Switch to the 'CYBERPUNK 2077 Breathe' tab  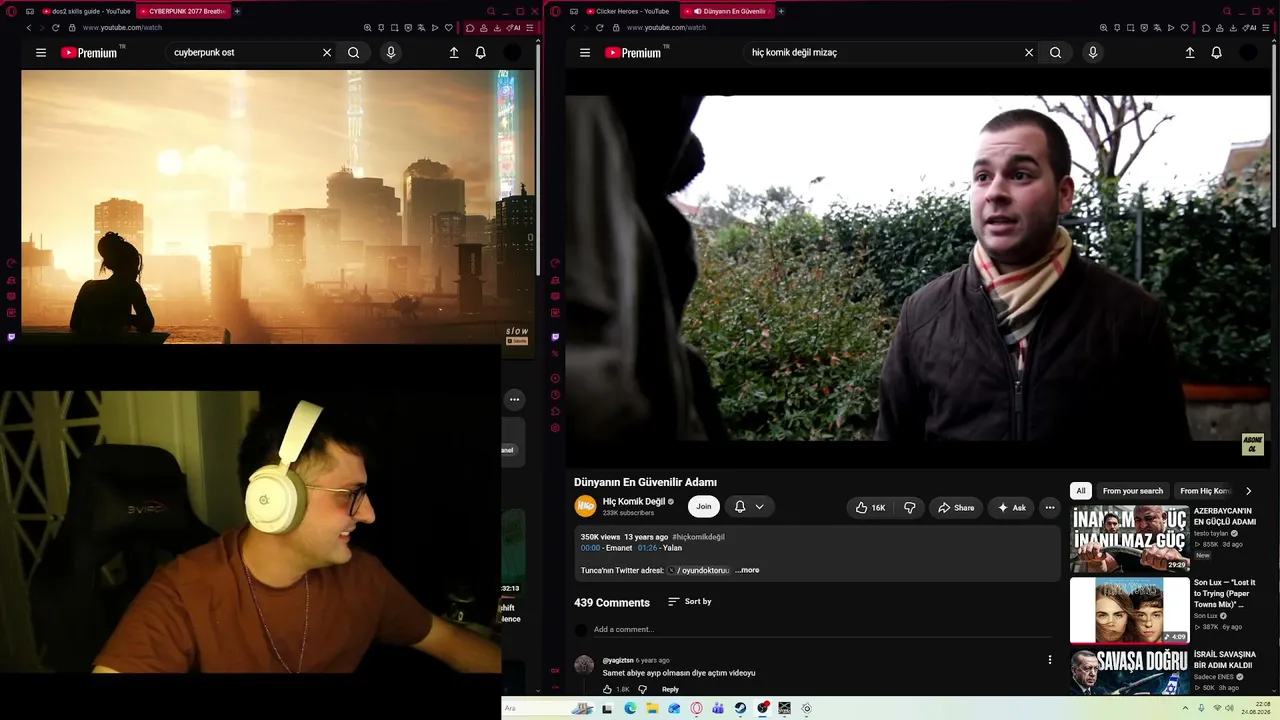coord(182,11)
